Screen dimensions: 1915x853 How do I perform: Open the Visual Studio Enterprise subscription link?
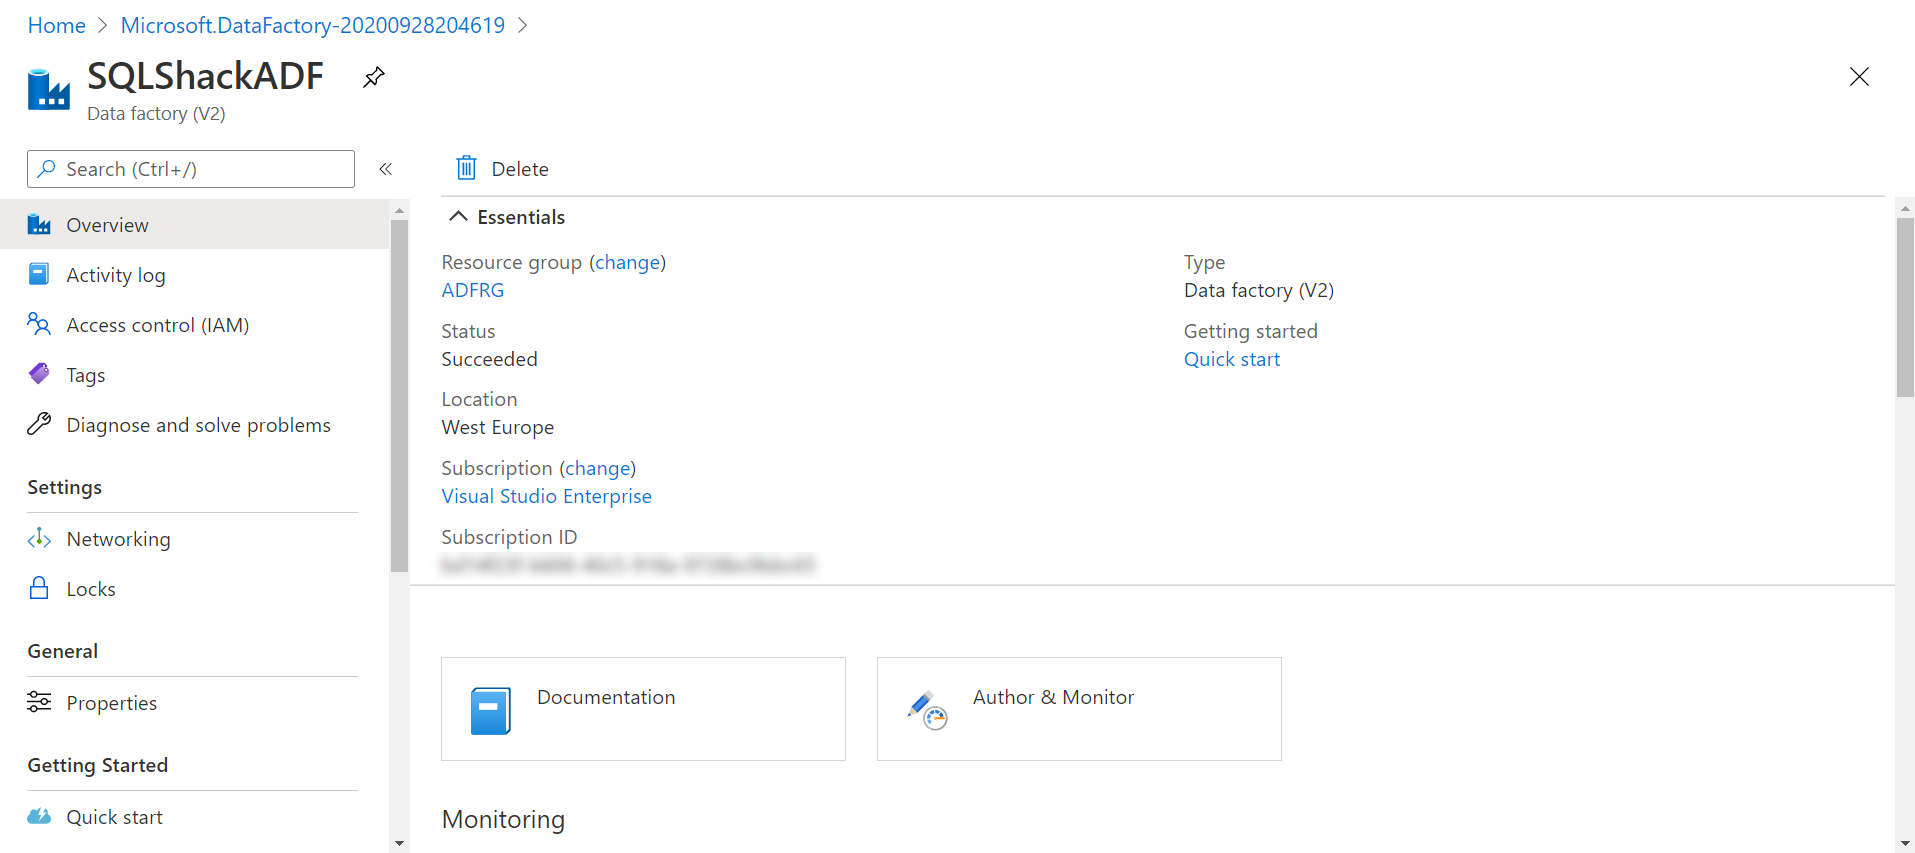click(x=546, y=496)
